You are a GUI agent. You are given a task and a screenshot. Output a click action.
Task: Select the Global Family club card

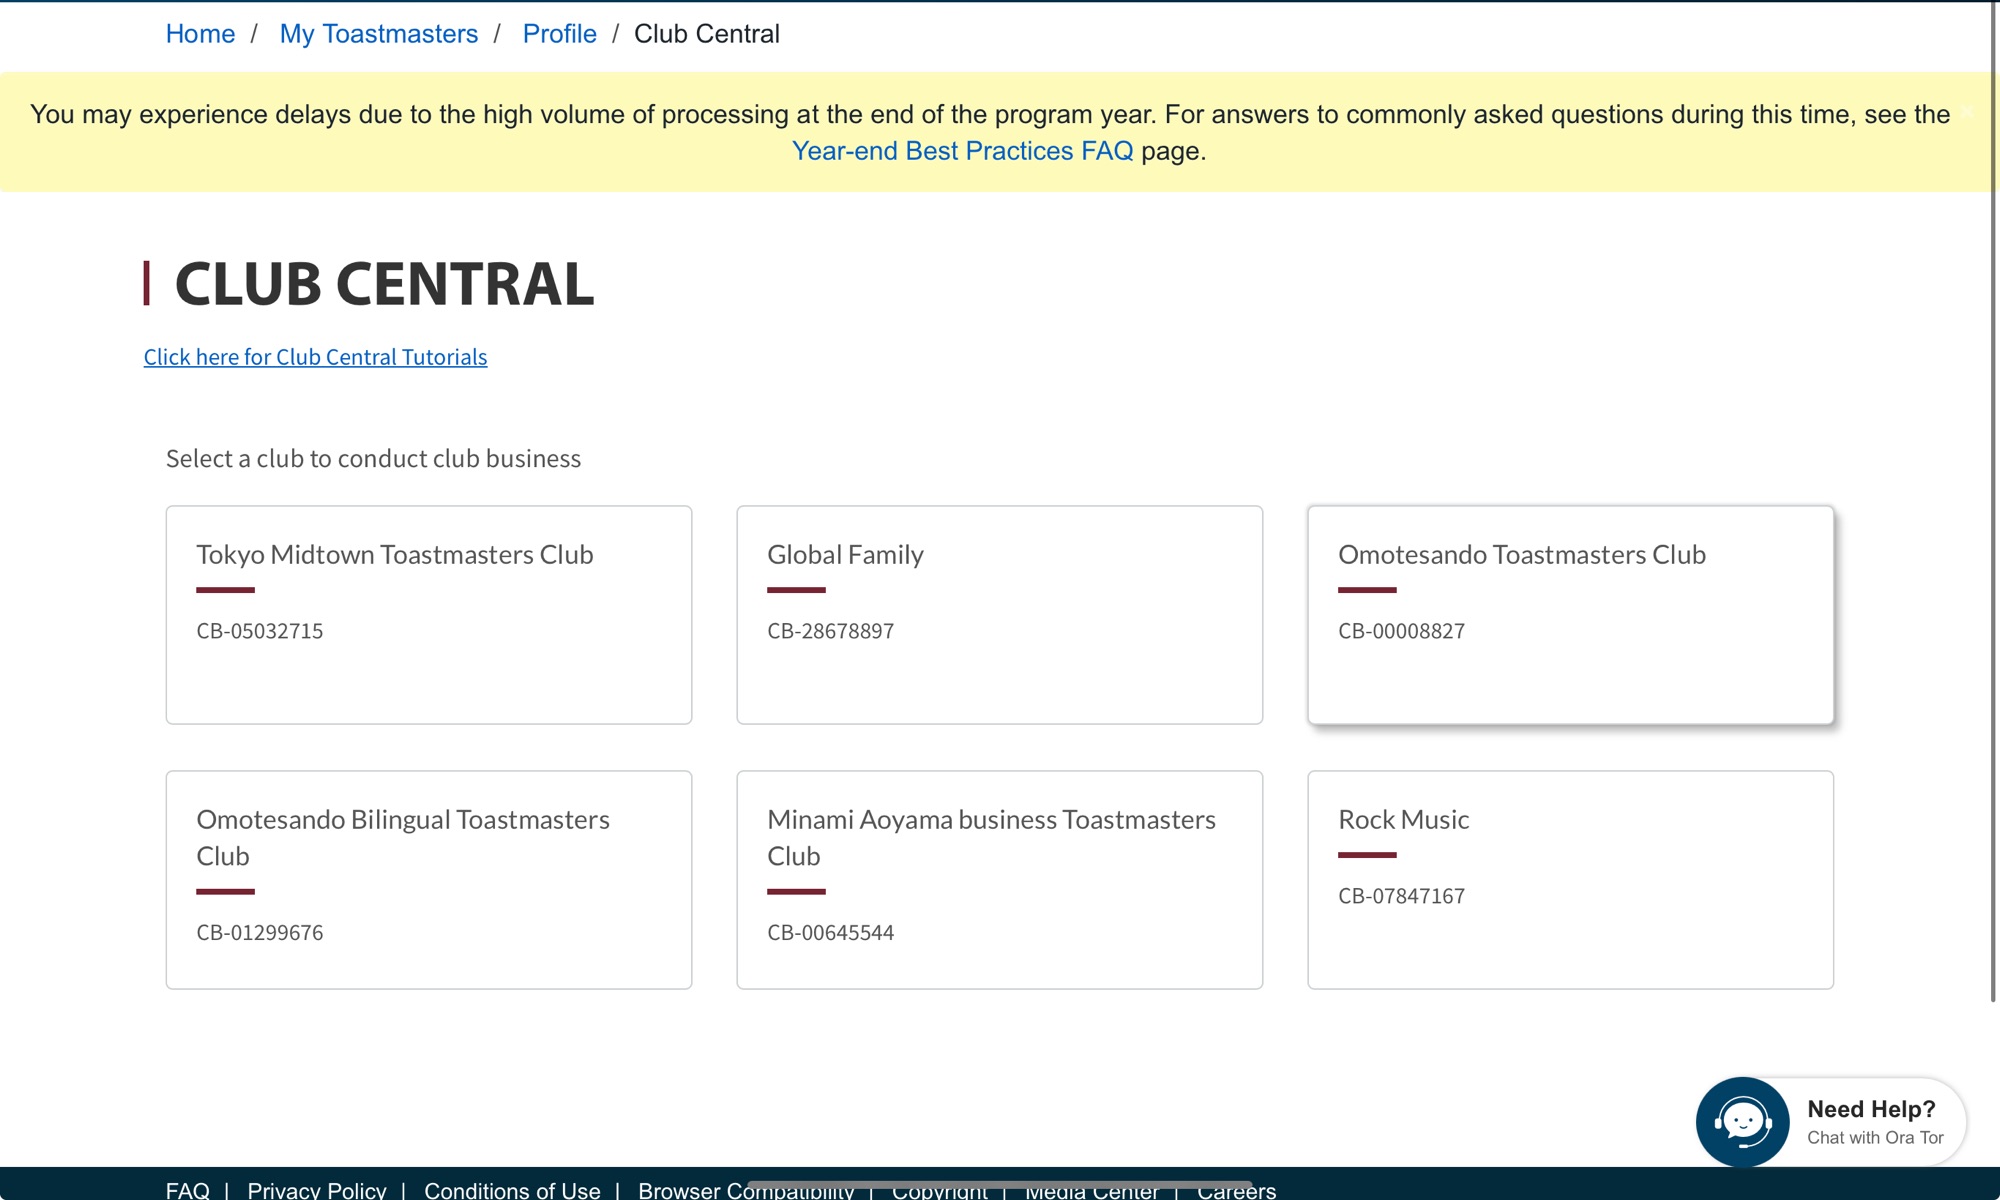999,614
